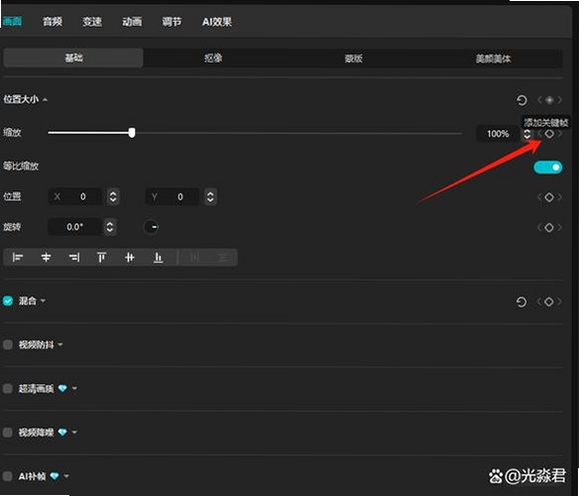Click the horizontal center align icon
579x496 pixels.
[46, 257]
